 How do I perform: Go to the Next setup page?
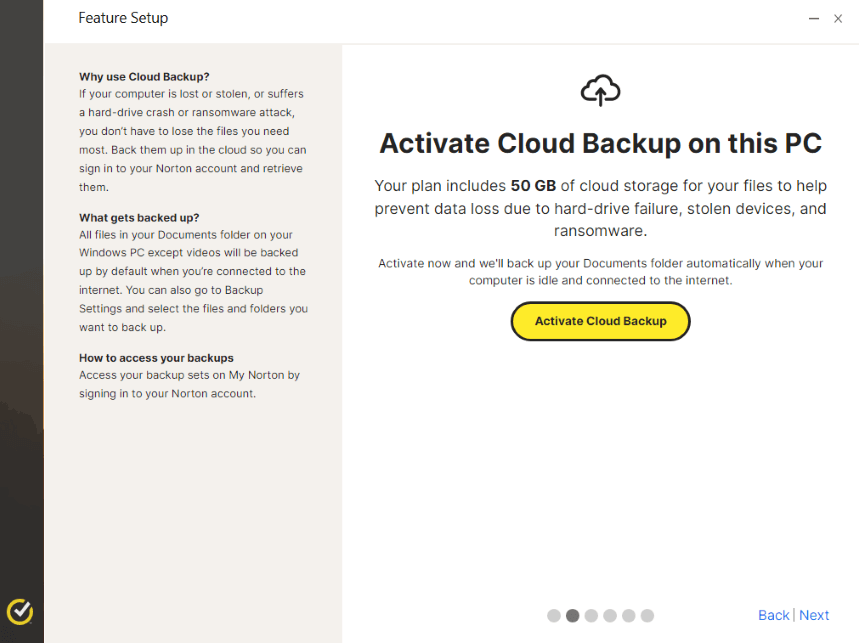pos(814,615)
